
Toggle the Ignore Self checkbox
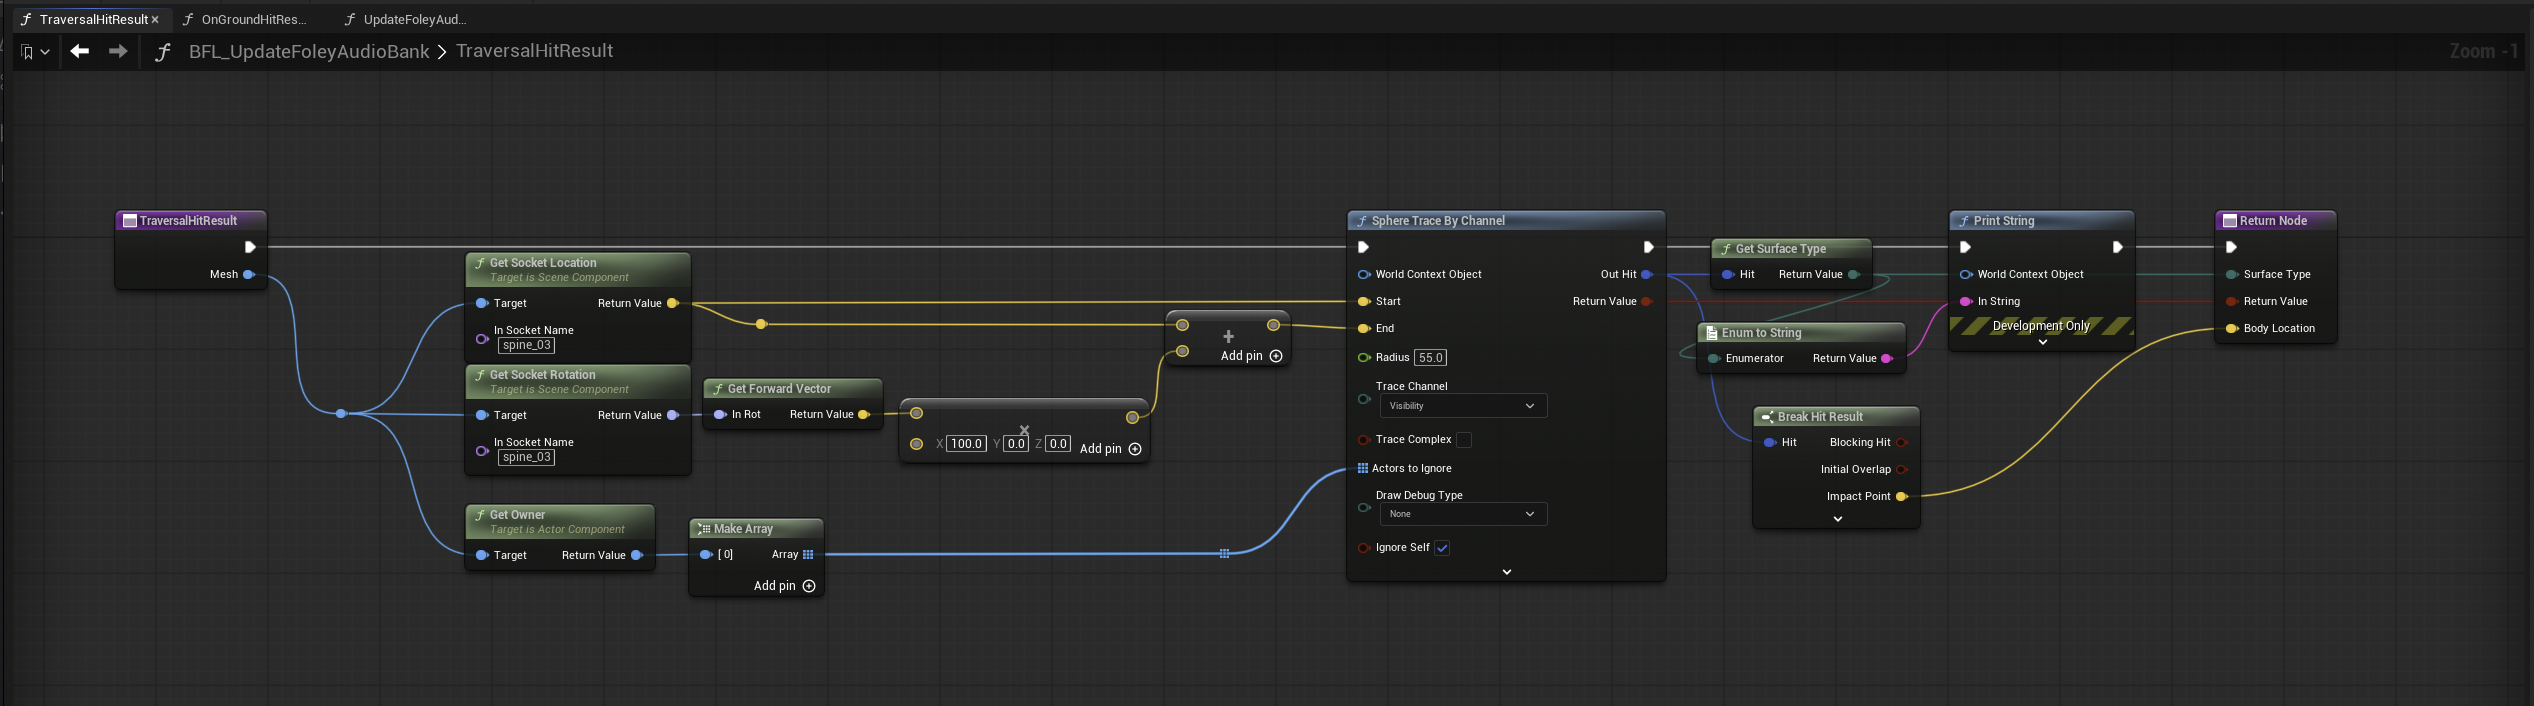click(1442, 548)
